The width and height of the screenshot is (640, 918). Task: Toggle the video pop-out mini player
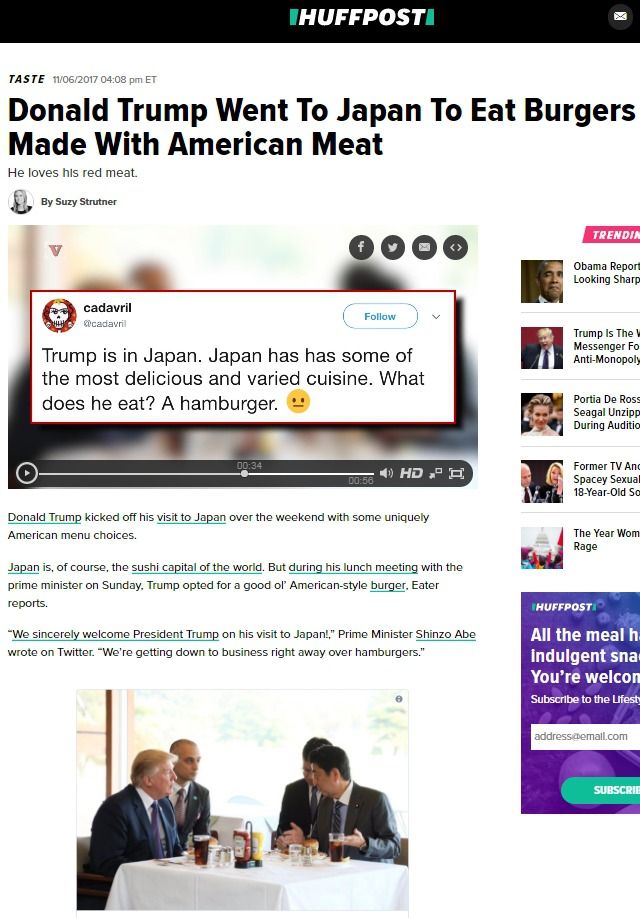click(x=436, y=473)
